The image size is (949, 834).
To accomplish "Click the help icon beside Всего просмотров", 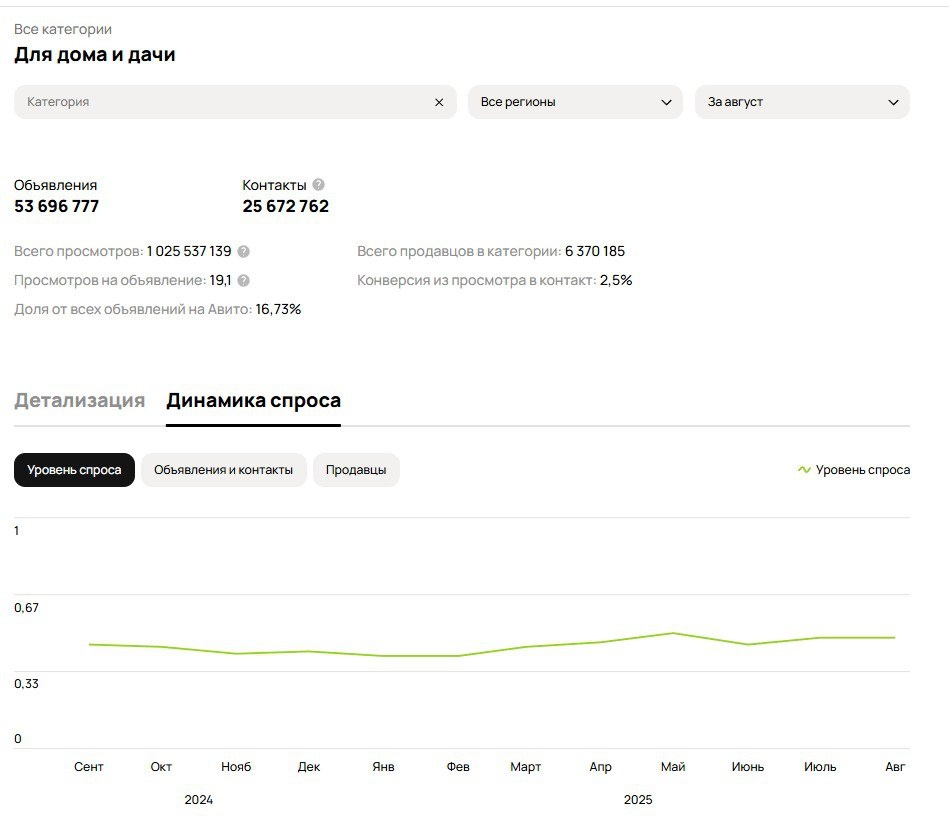I will pos(243,252).
